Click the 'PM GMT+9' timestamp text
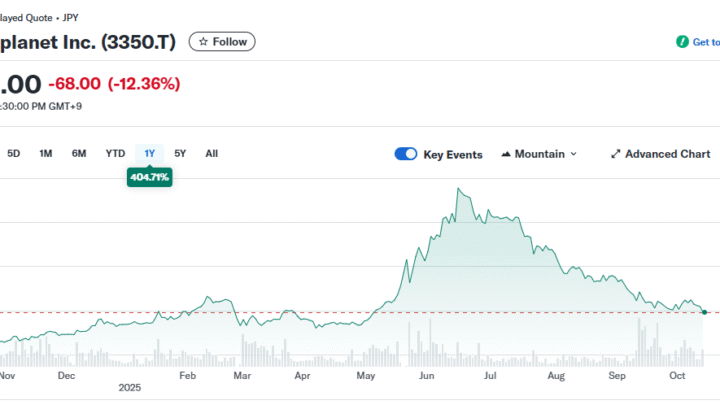 point(56,106)
